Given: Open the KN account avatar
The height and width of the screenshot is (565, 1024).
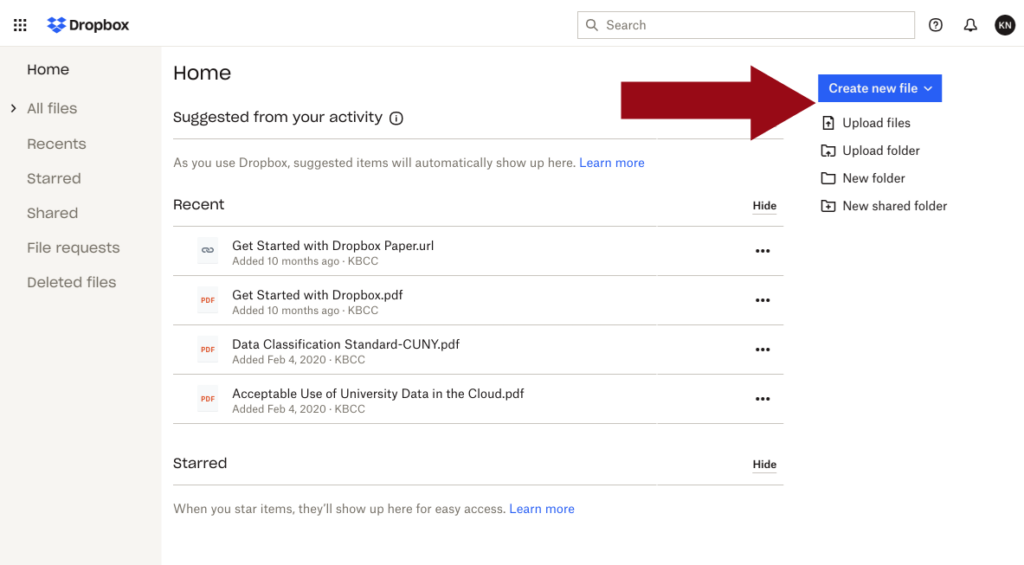Looking at the screenshot, I should point(1005,25).
